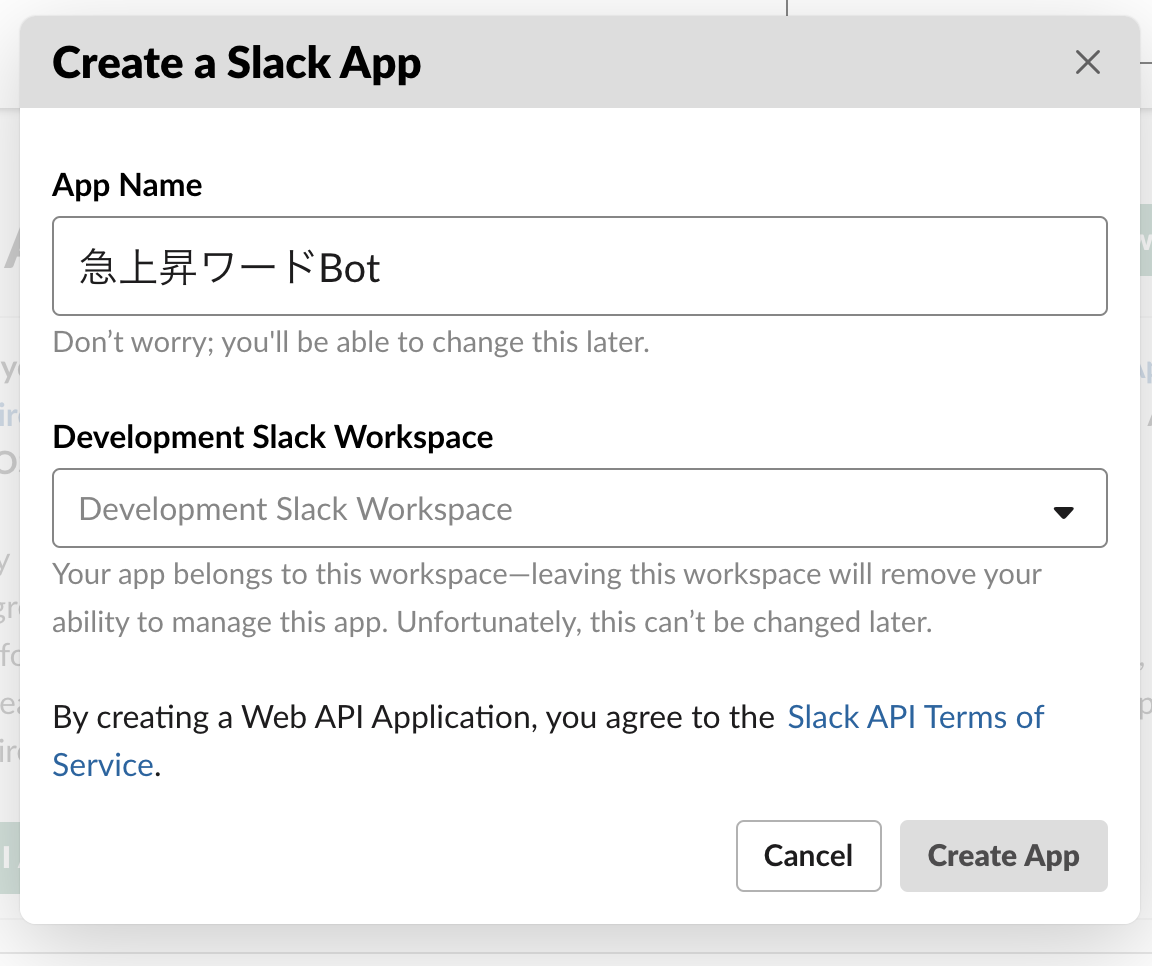Click the empty white space left of Cancel

coord(400,856)
